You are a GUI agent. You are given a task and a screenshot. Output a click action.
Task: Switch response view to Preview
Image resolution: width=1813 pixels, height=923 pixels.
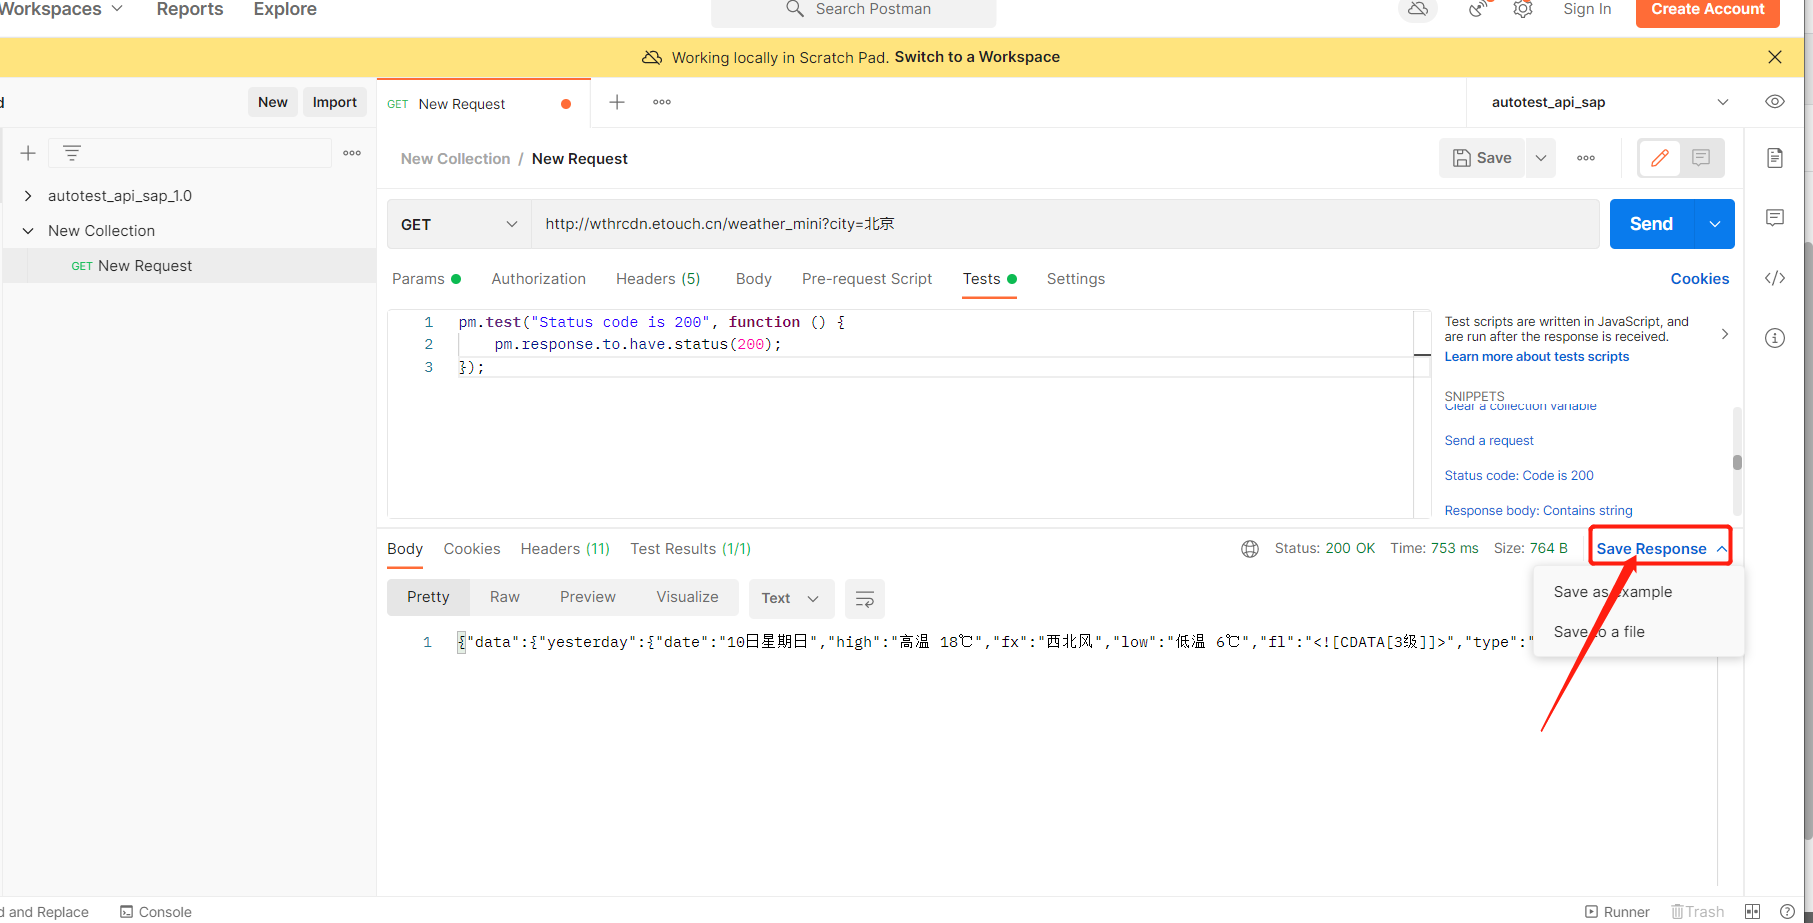[588, 597]
